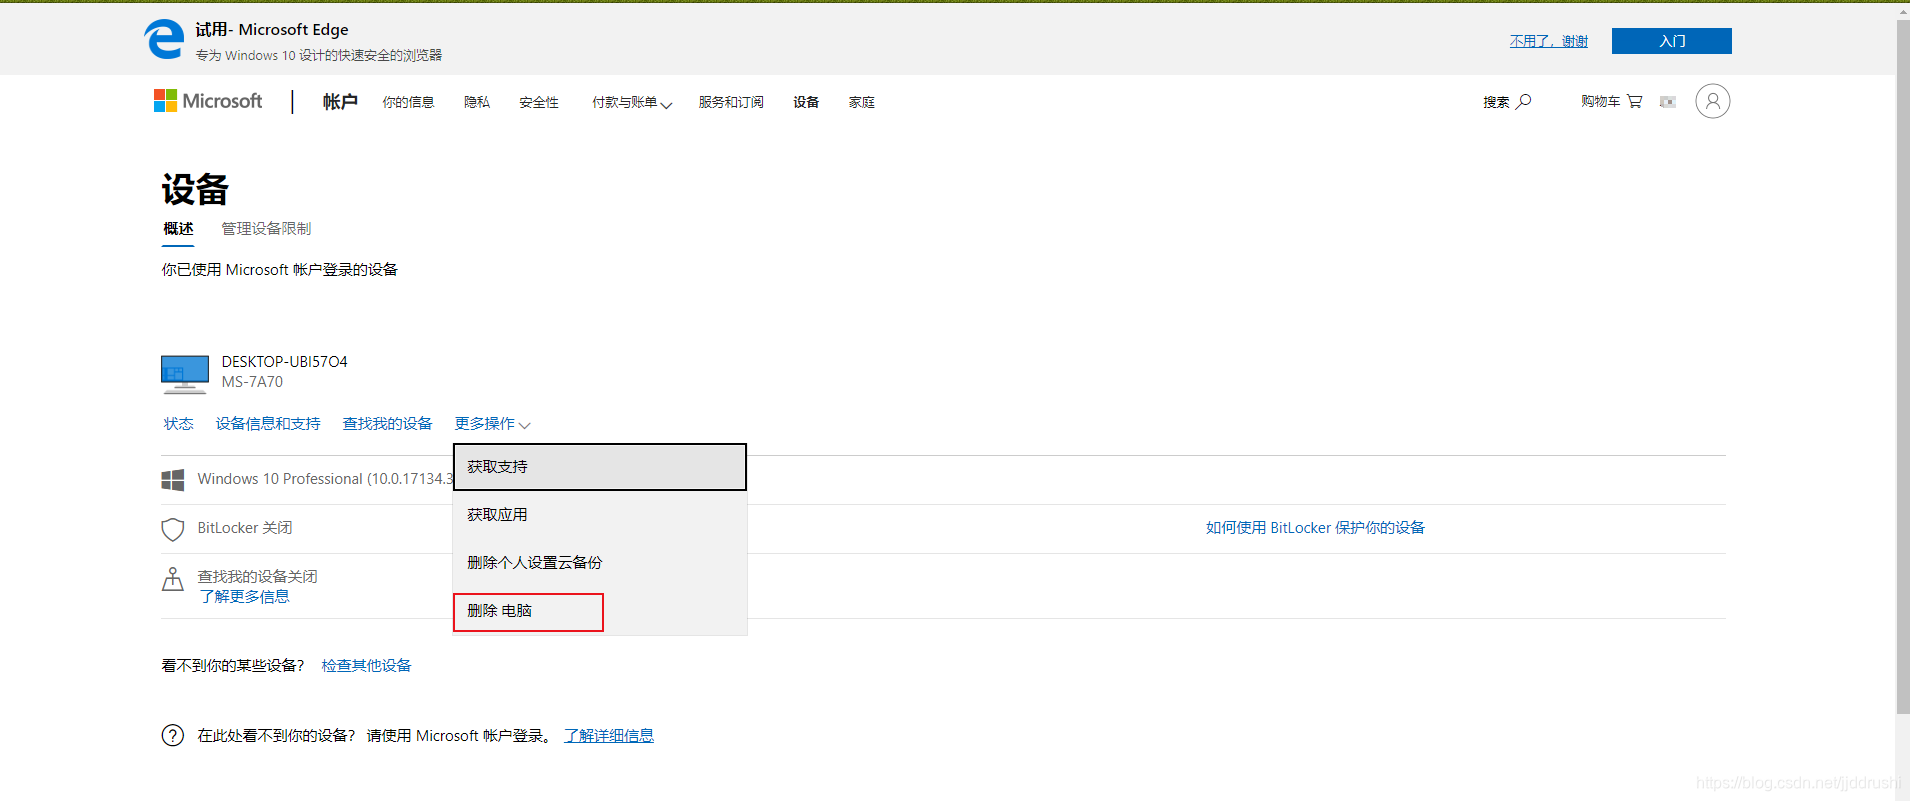Open the search magnifier icon
1910x801 pixels.
click(x=1524, y=101)
